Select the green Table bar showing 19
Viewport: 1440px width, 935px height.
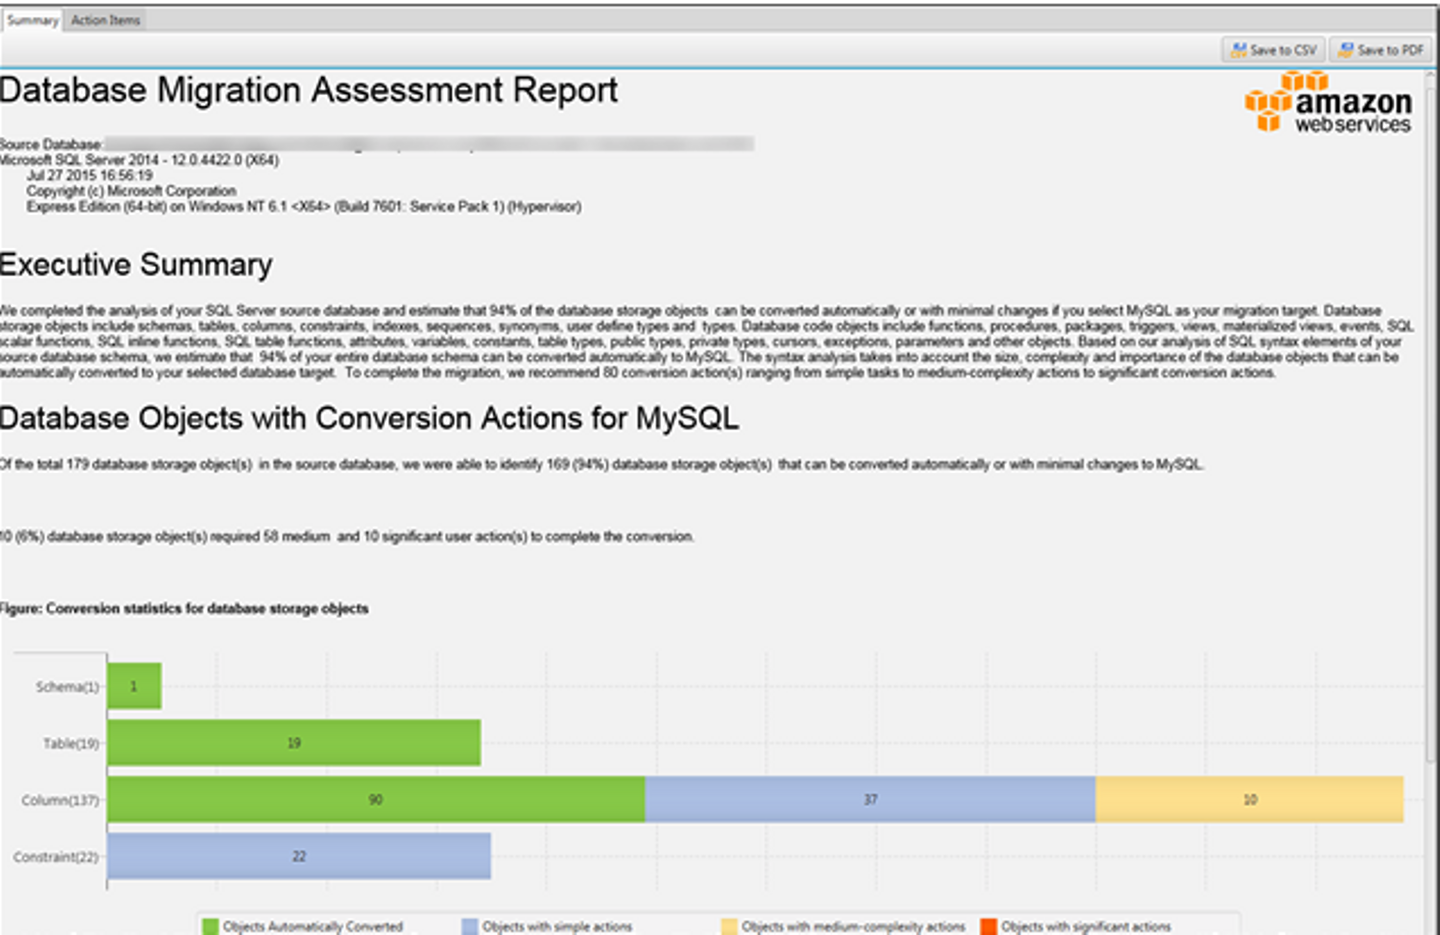(x=294, y=743)
